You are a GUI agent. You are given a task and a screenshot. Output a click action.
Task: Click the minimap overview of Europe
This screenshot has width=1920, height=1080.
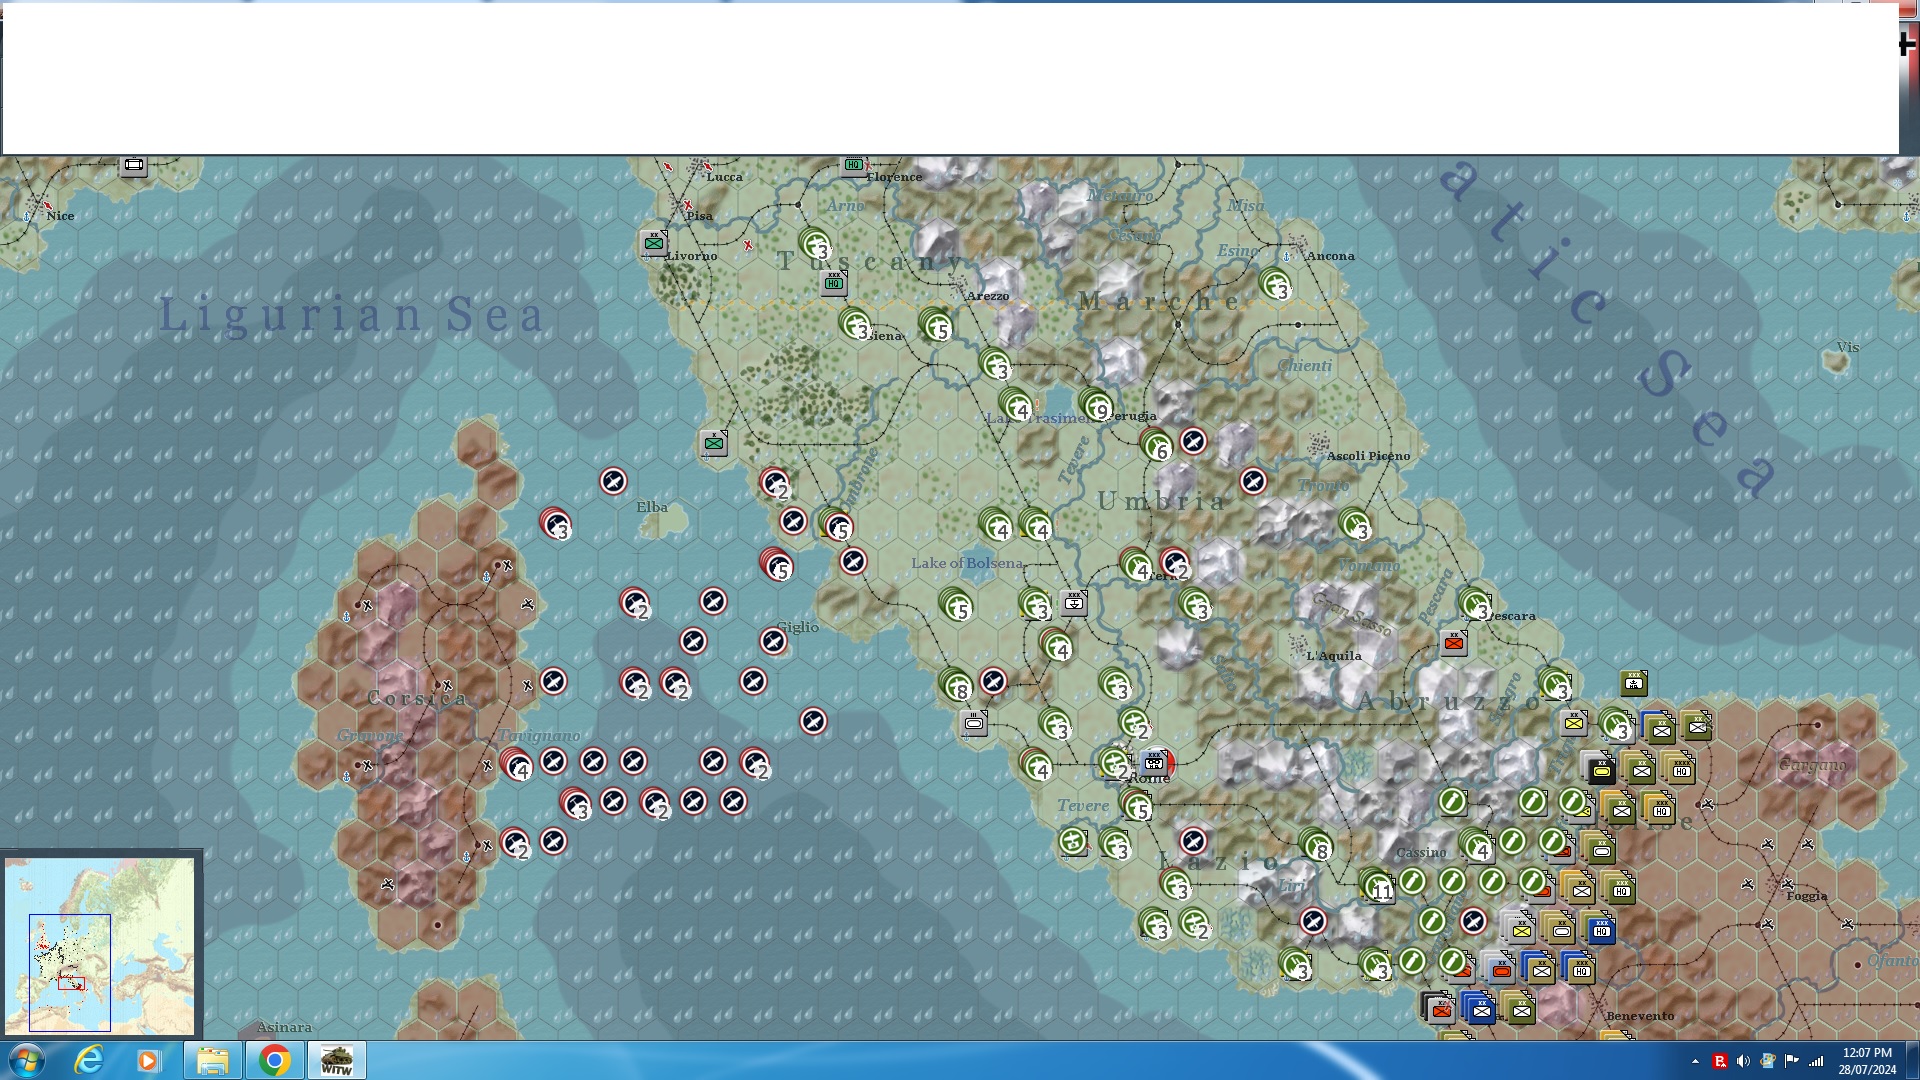point(100,945)
